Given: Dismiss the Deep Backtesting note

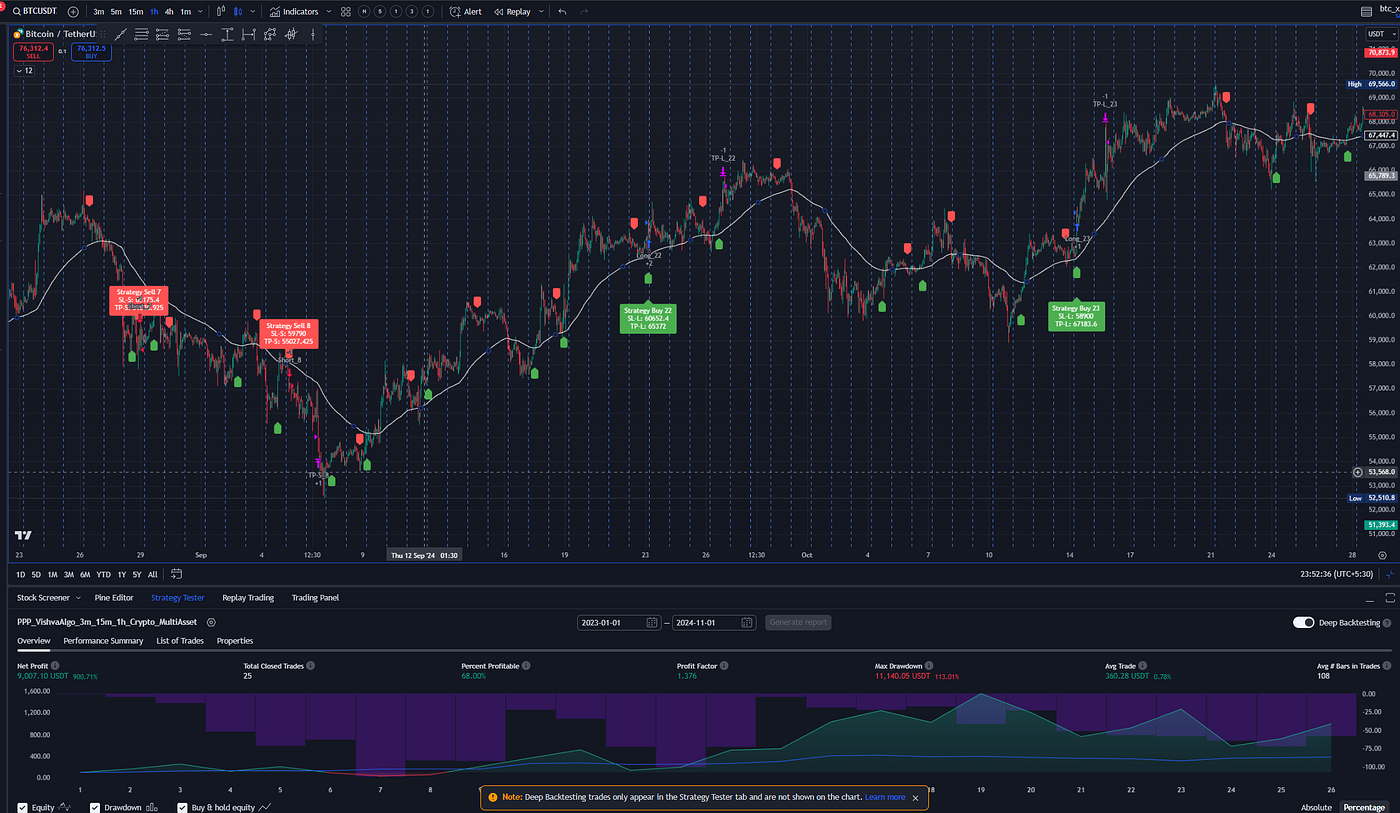Looking at the screenshot, I should [915, 797].
